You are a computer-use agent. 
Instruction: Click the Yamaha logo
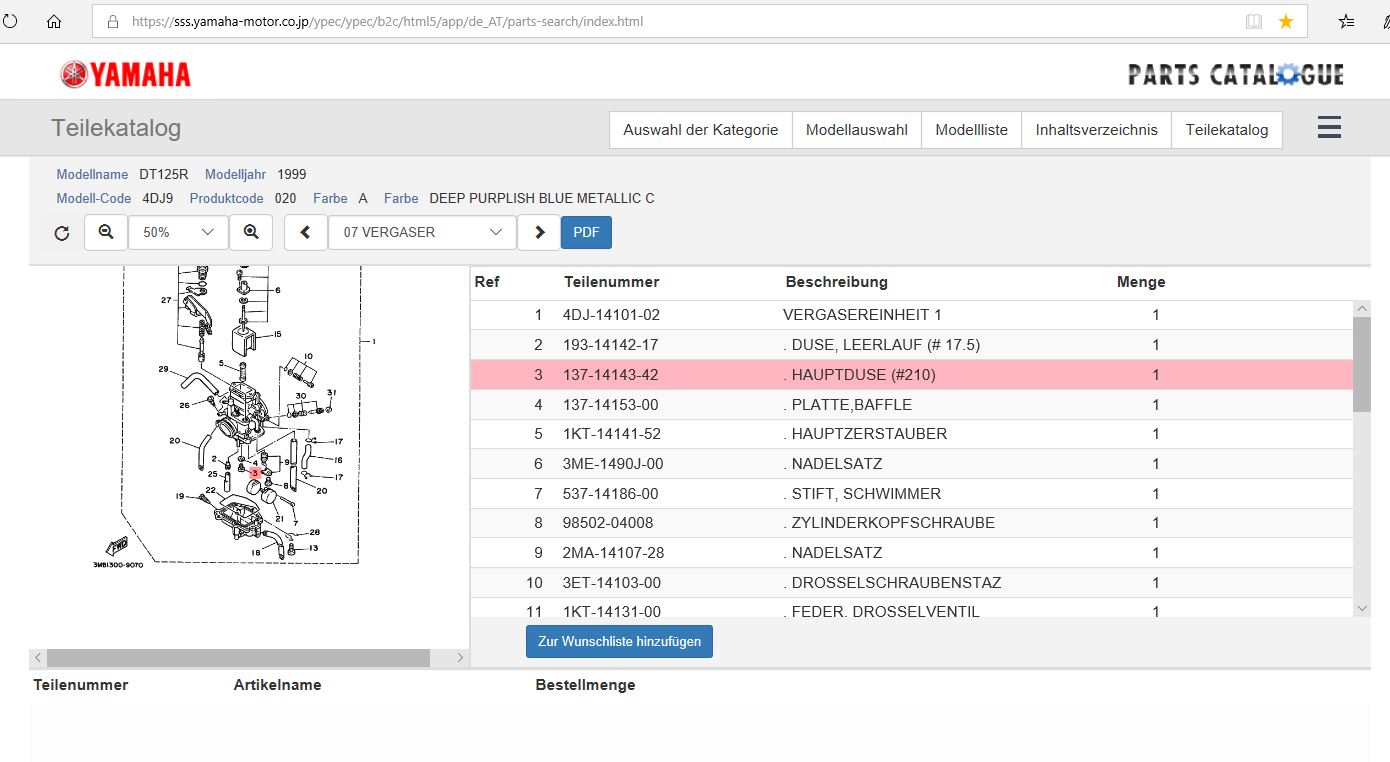click(125, 74)
